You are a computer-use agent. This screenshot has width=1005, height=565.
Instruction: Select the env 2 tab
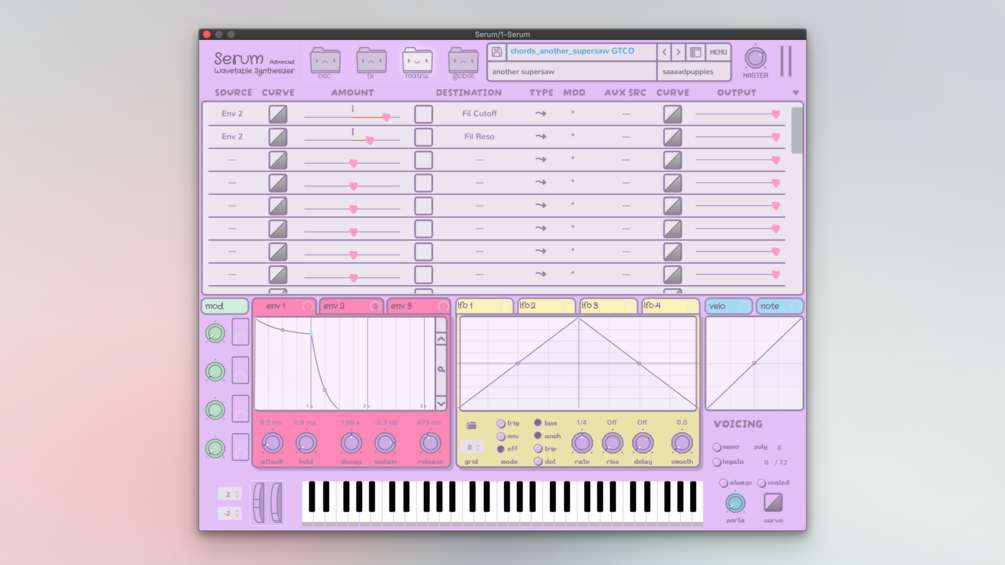click(x=351, y=306)
